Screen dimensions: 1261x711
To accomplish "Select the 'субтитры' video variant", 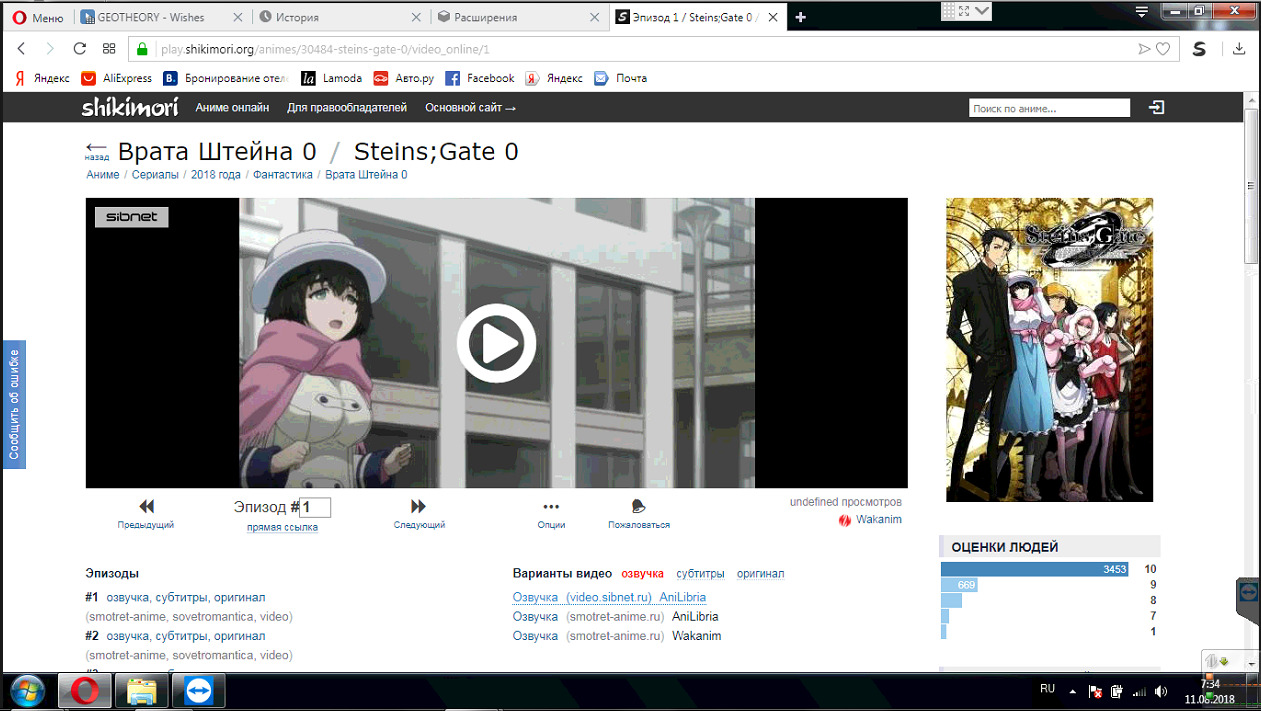I will click(700, 574).
